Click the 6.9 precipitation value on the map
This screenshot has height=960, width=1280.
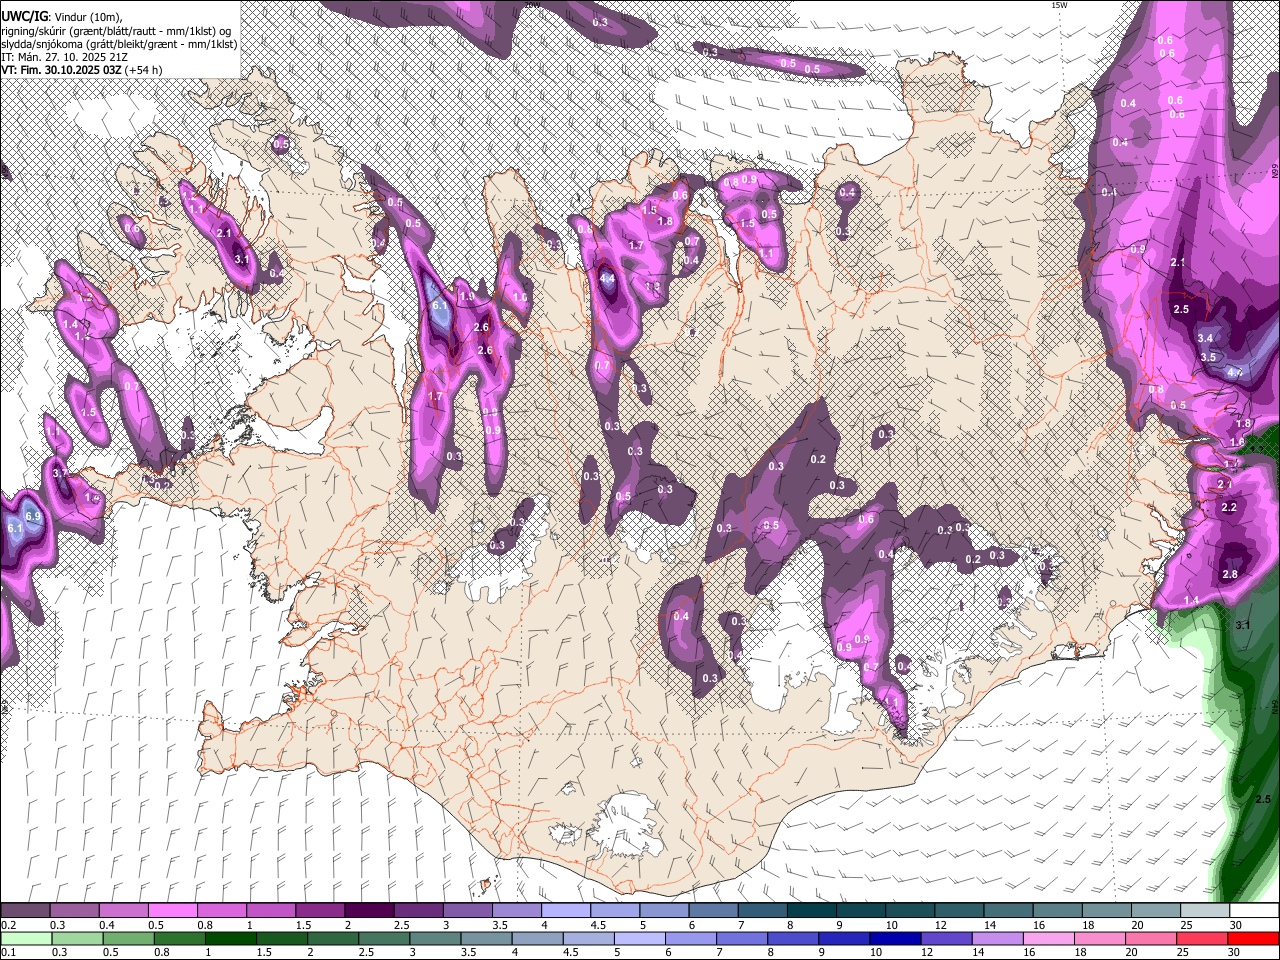(x=33, y=516)
